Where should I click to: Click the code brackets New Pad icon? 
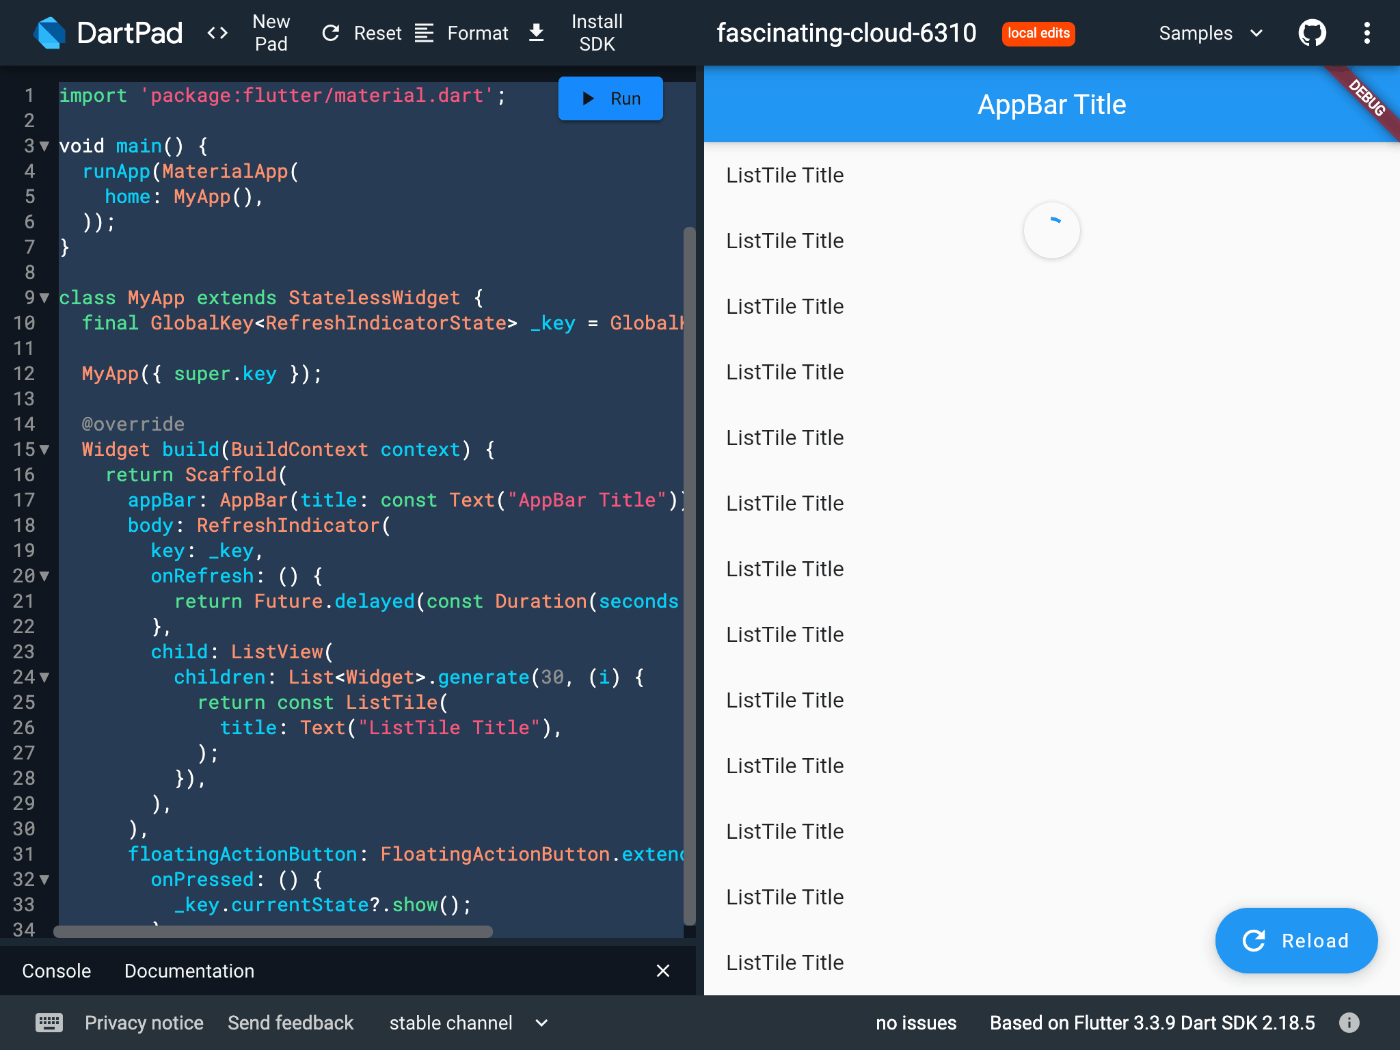tap(217, 33)
